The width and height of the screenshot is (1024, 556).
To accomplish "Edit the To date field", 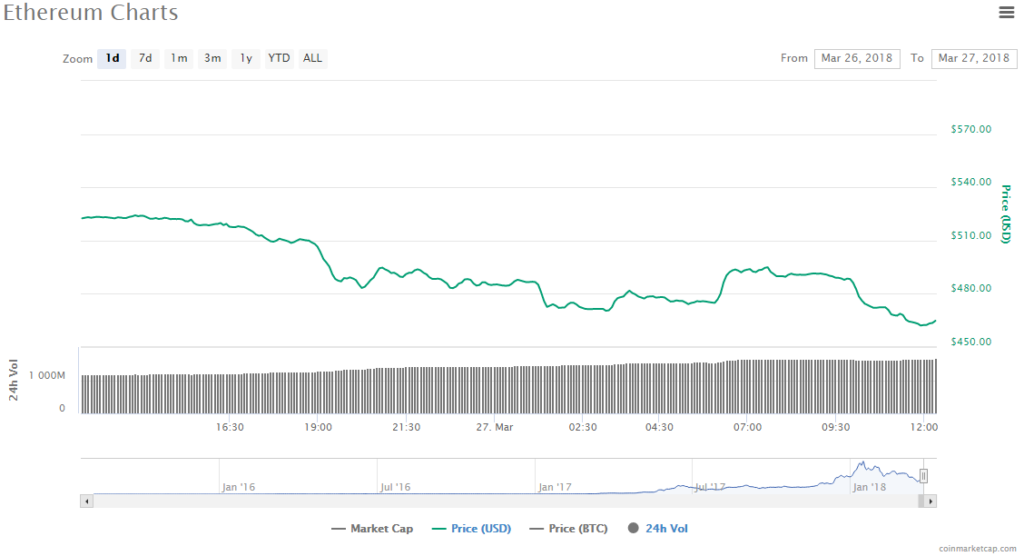I will (x=974, y=58).
